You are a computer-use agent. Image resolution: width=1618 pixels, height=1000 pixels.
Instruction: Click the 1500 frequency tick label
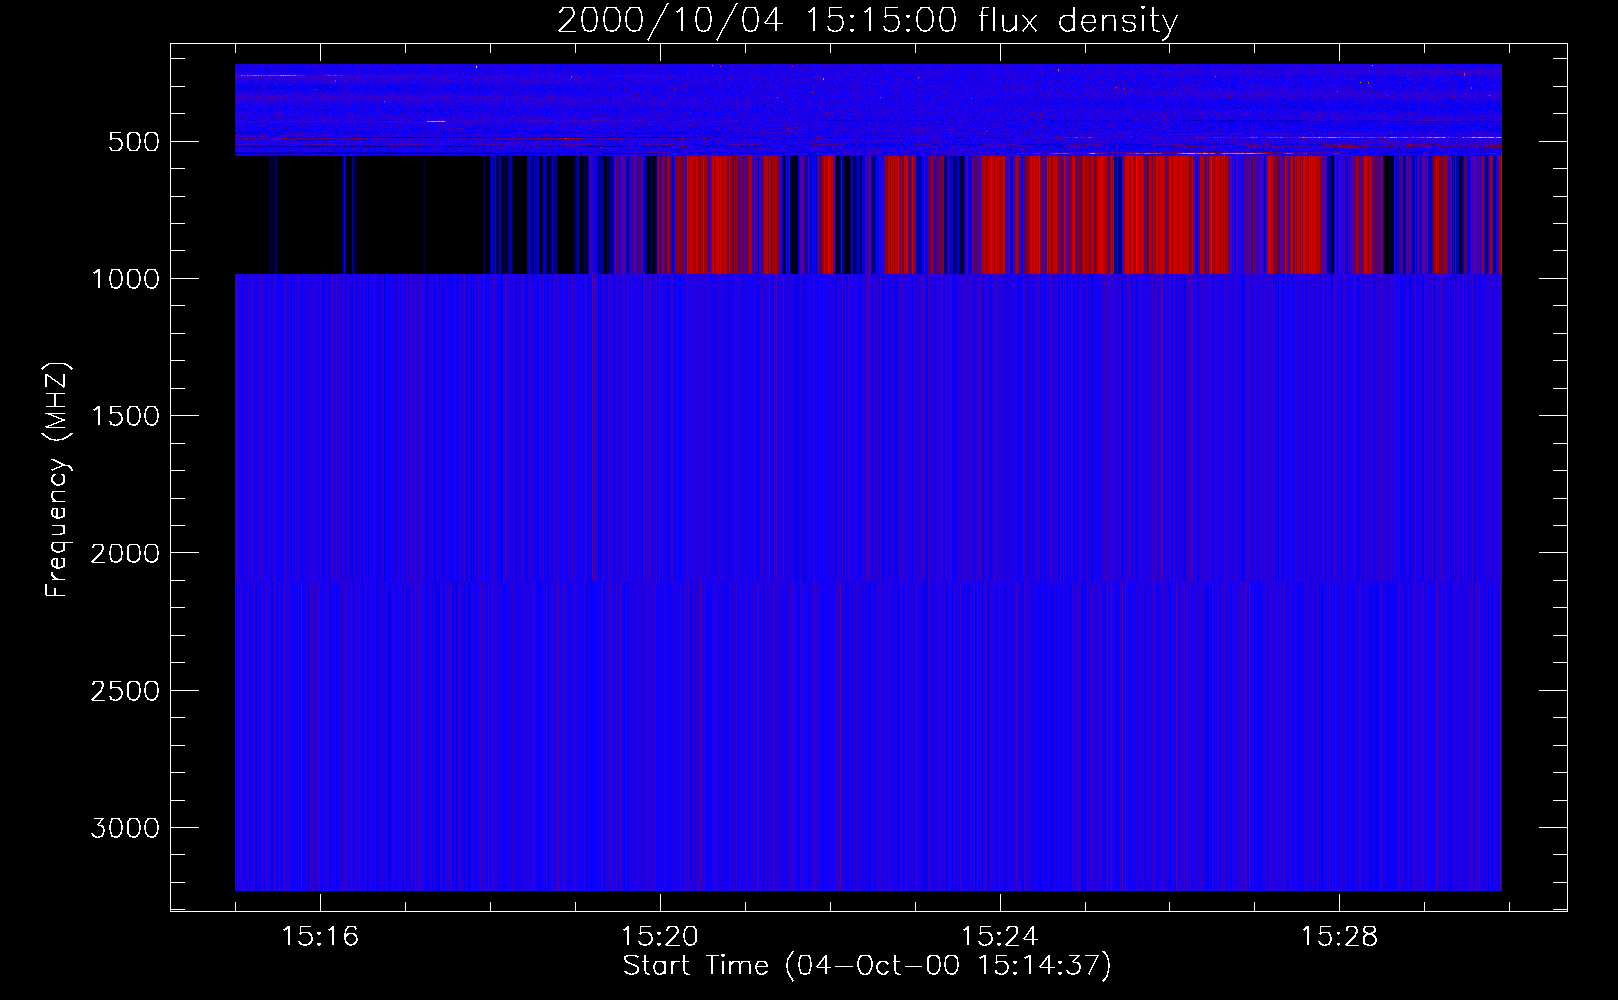(x=125, y=416)
